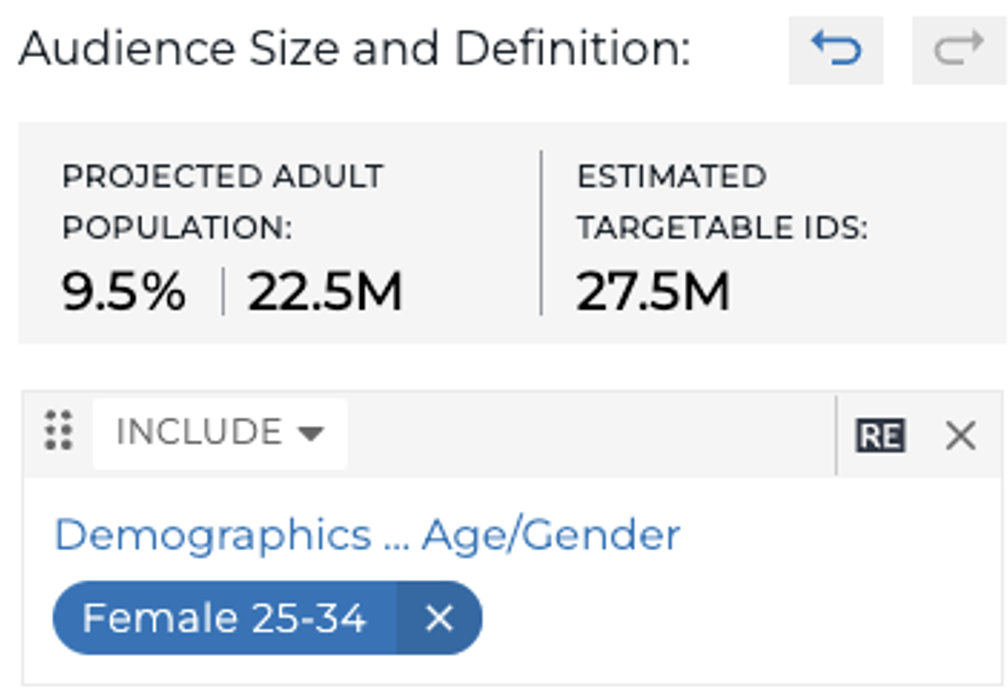The height and width of the screenshot is (688, 1008).
Task: Click the drag handle dots icon
Action: coord(58,430)
